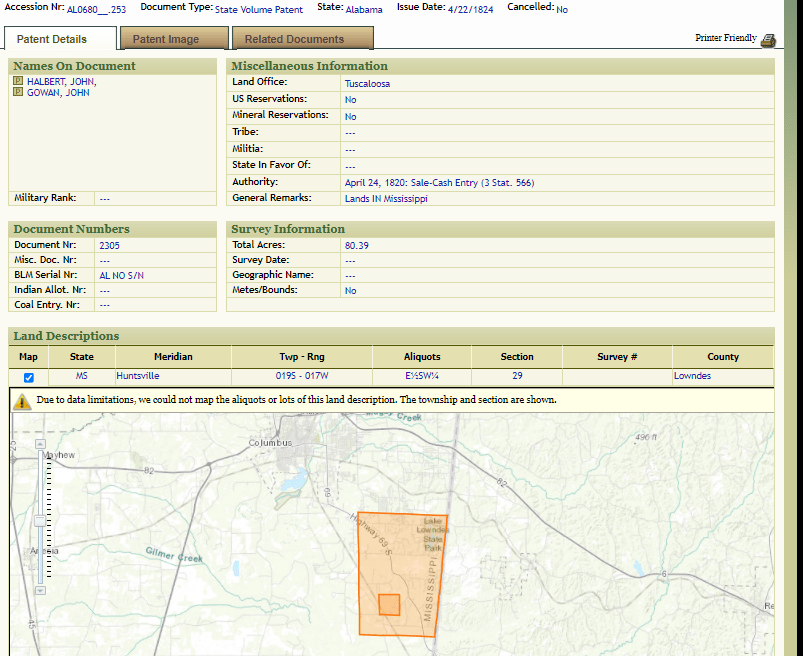Screen dimensions: 803x656
Task: Click the Tuscaloosa land office value
Action: pos(367,84)
